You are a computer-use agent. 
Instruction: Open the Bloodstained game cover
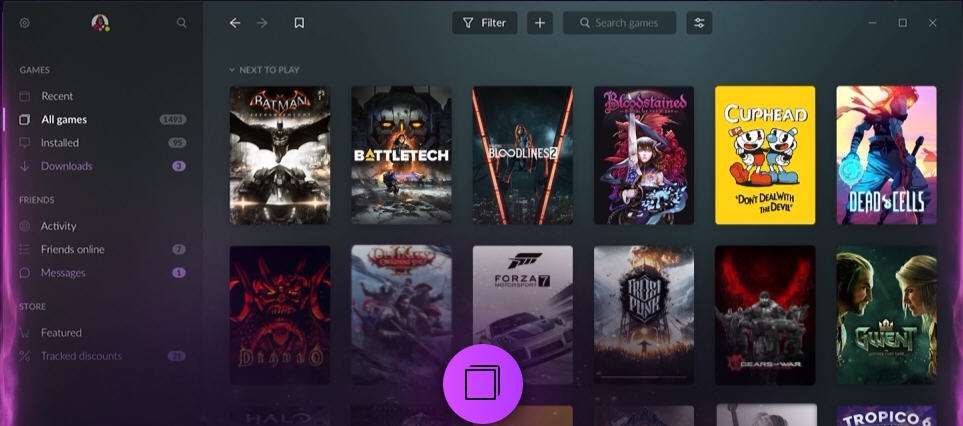click(x=644, y=155)
